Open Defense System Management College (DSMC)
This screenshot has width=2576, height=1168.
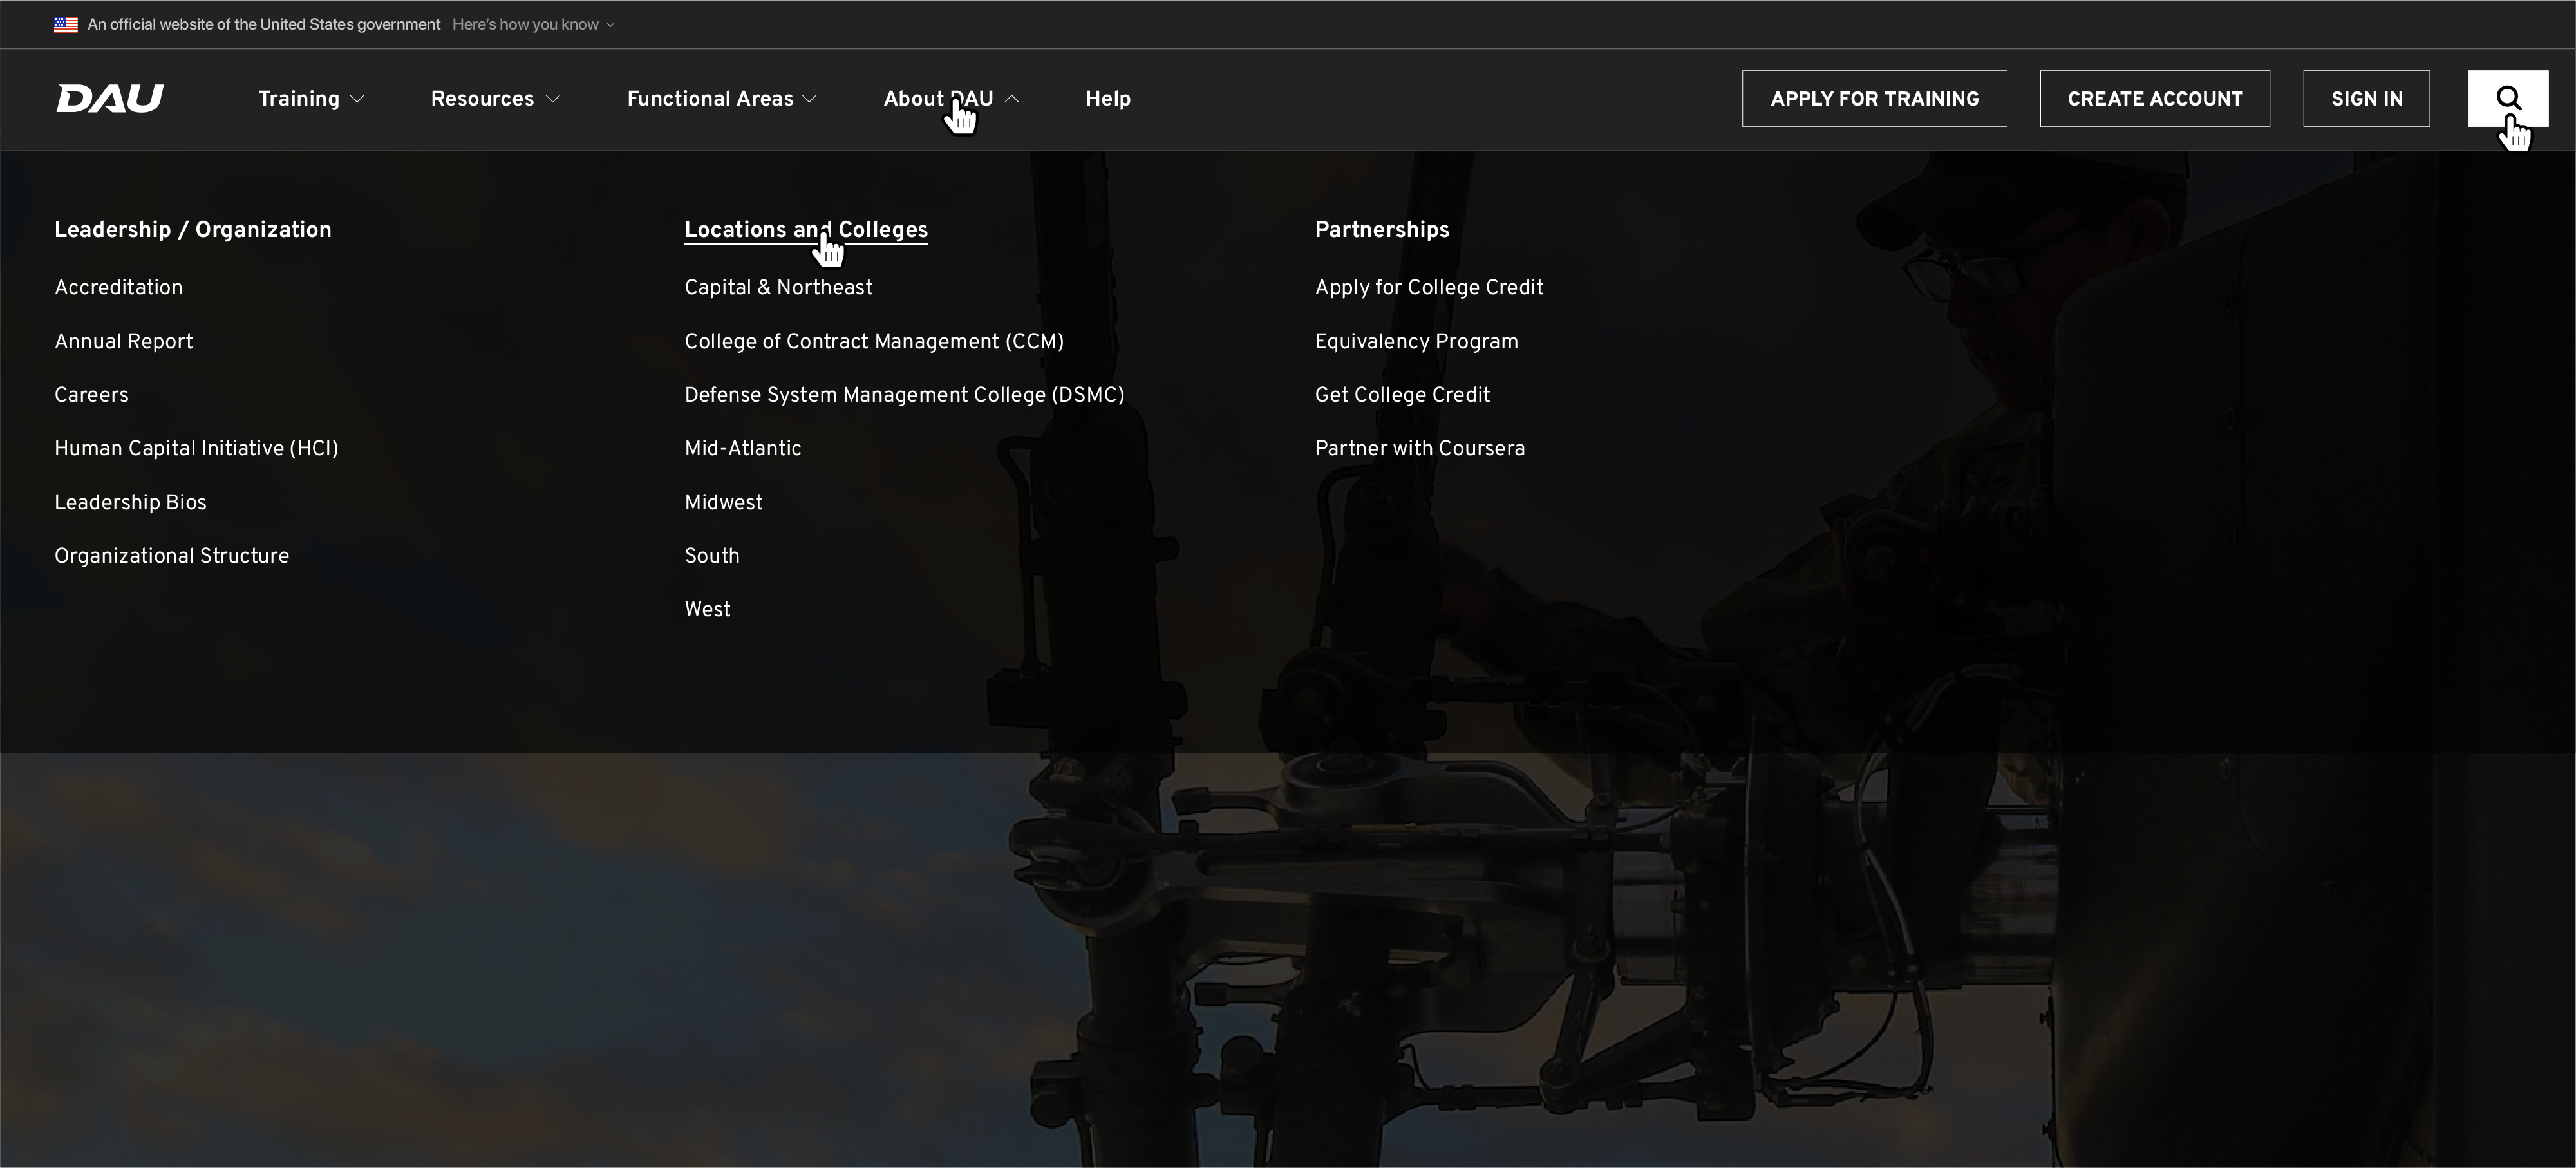(x=905, y=395)
